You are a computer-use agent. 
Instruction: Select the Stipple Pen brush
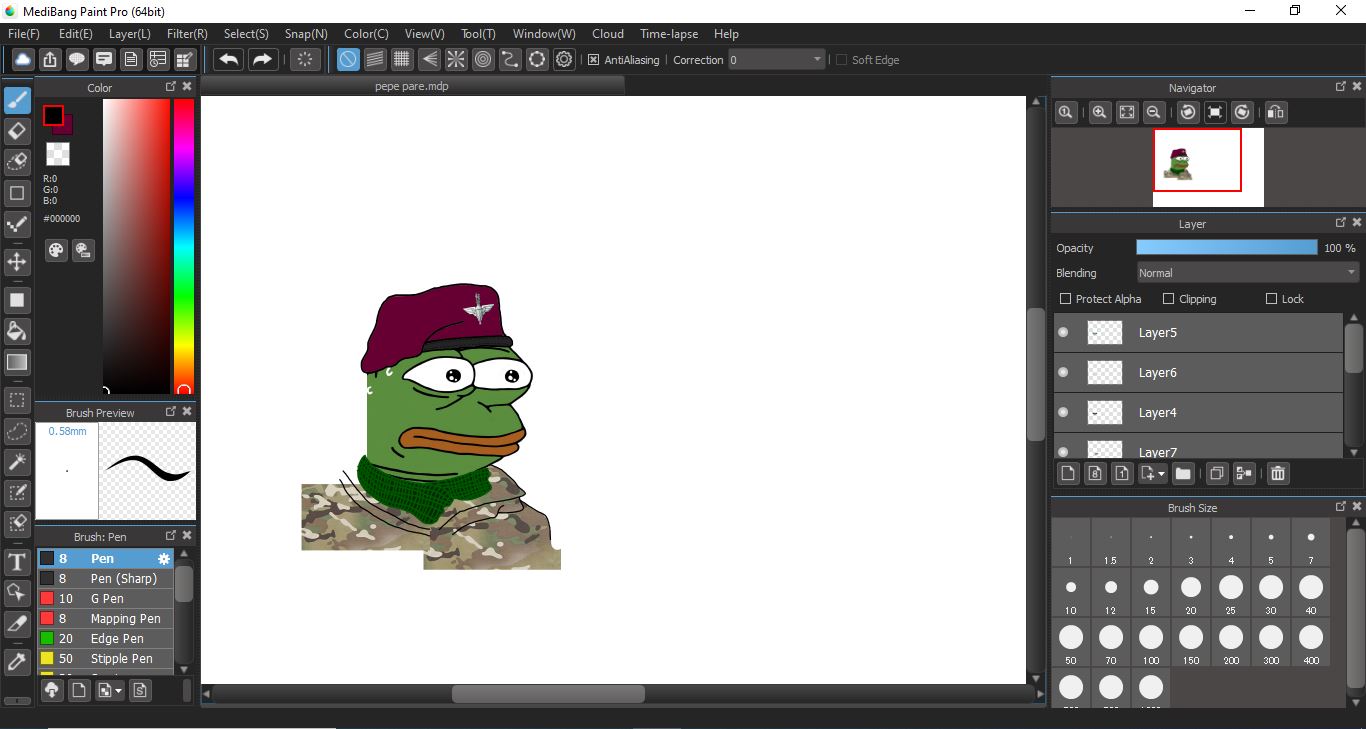(x=106, y=659)
